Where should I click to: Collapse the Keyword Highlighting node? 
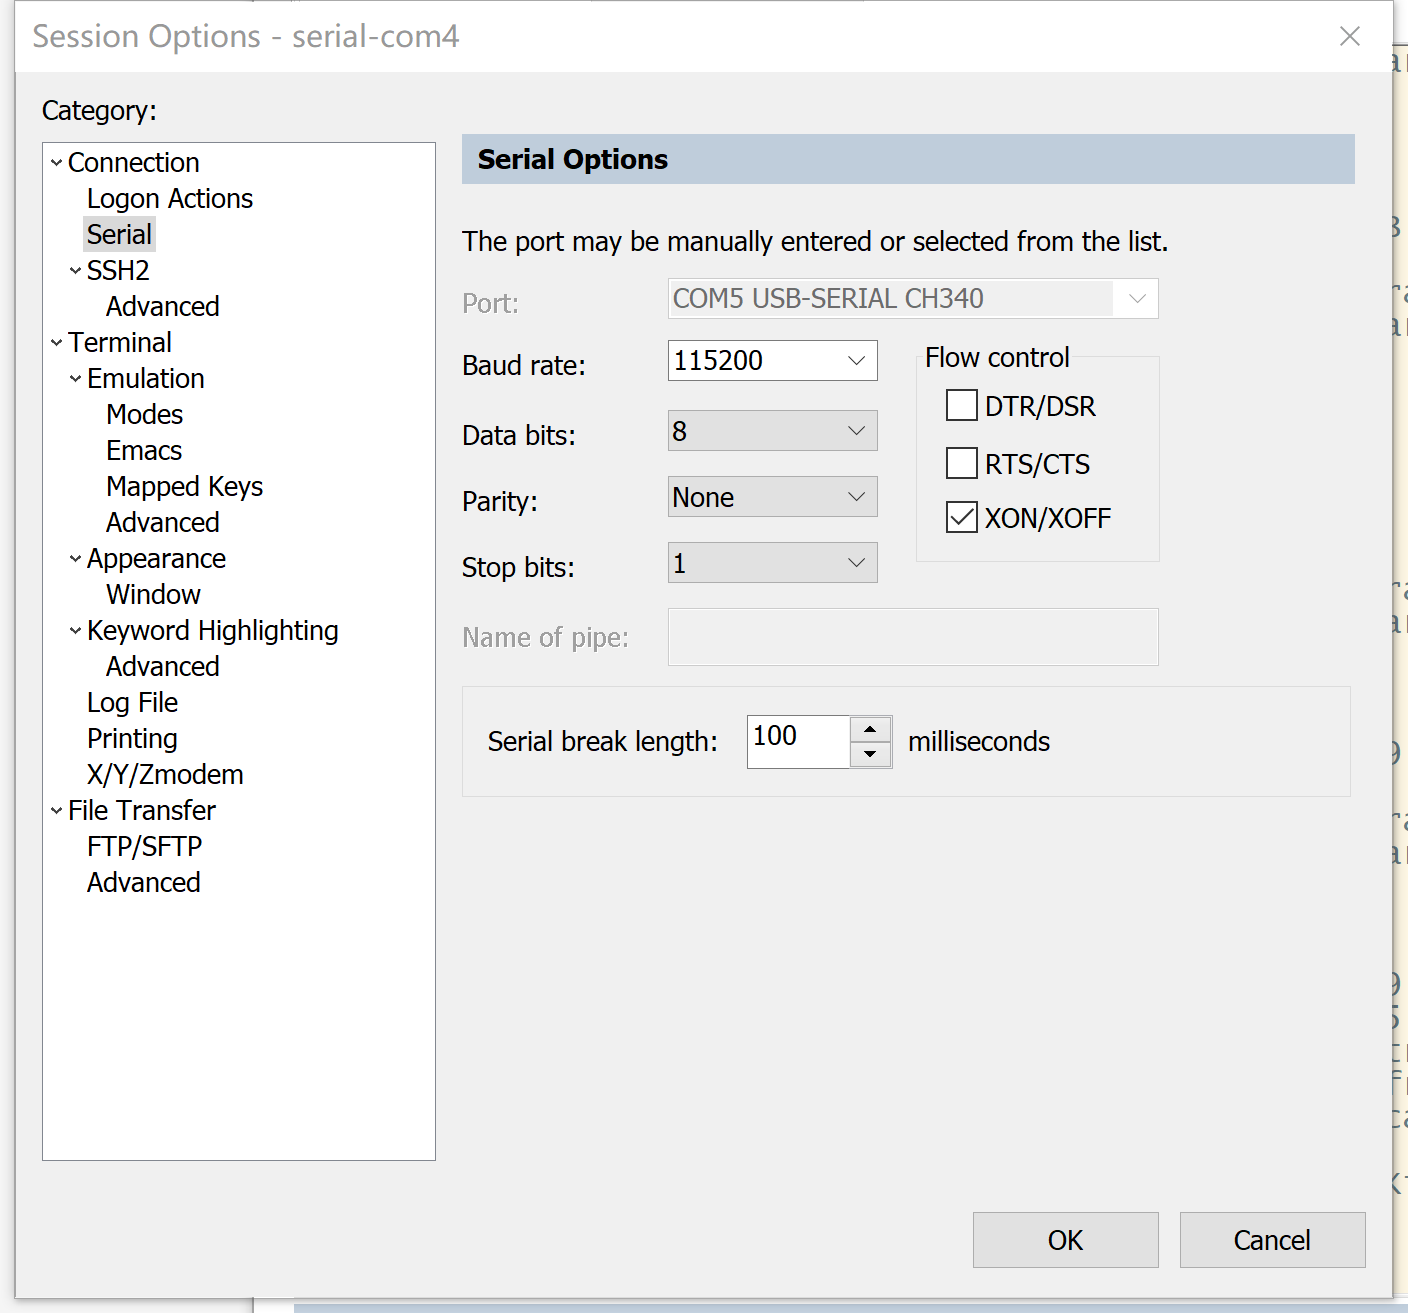click(76, 630)
